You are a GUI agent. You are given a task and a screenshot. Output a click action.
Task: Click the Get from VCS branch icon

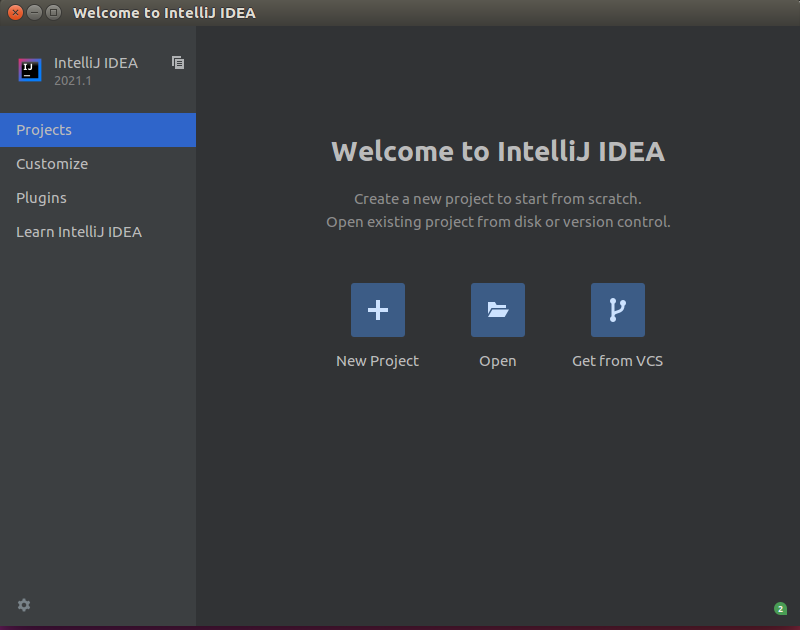click(617, 310)
